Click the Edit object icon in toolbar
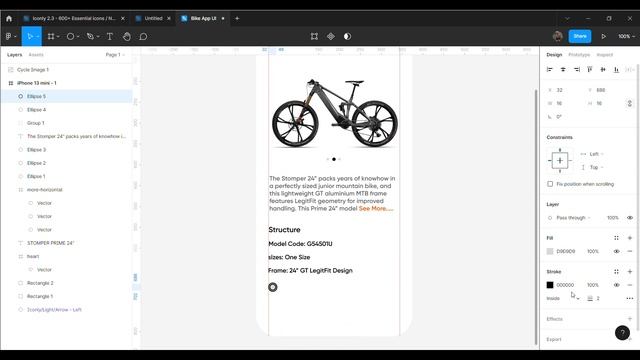The height and width of the screenshot is (360, 640). pyautogui.click(x=314, y=36)
